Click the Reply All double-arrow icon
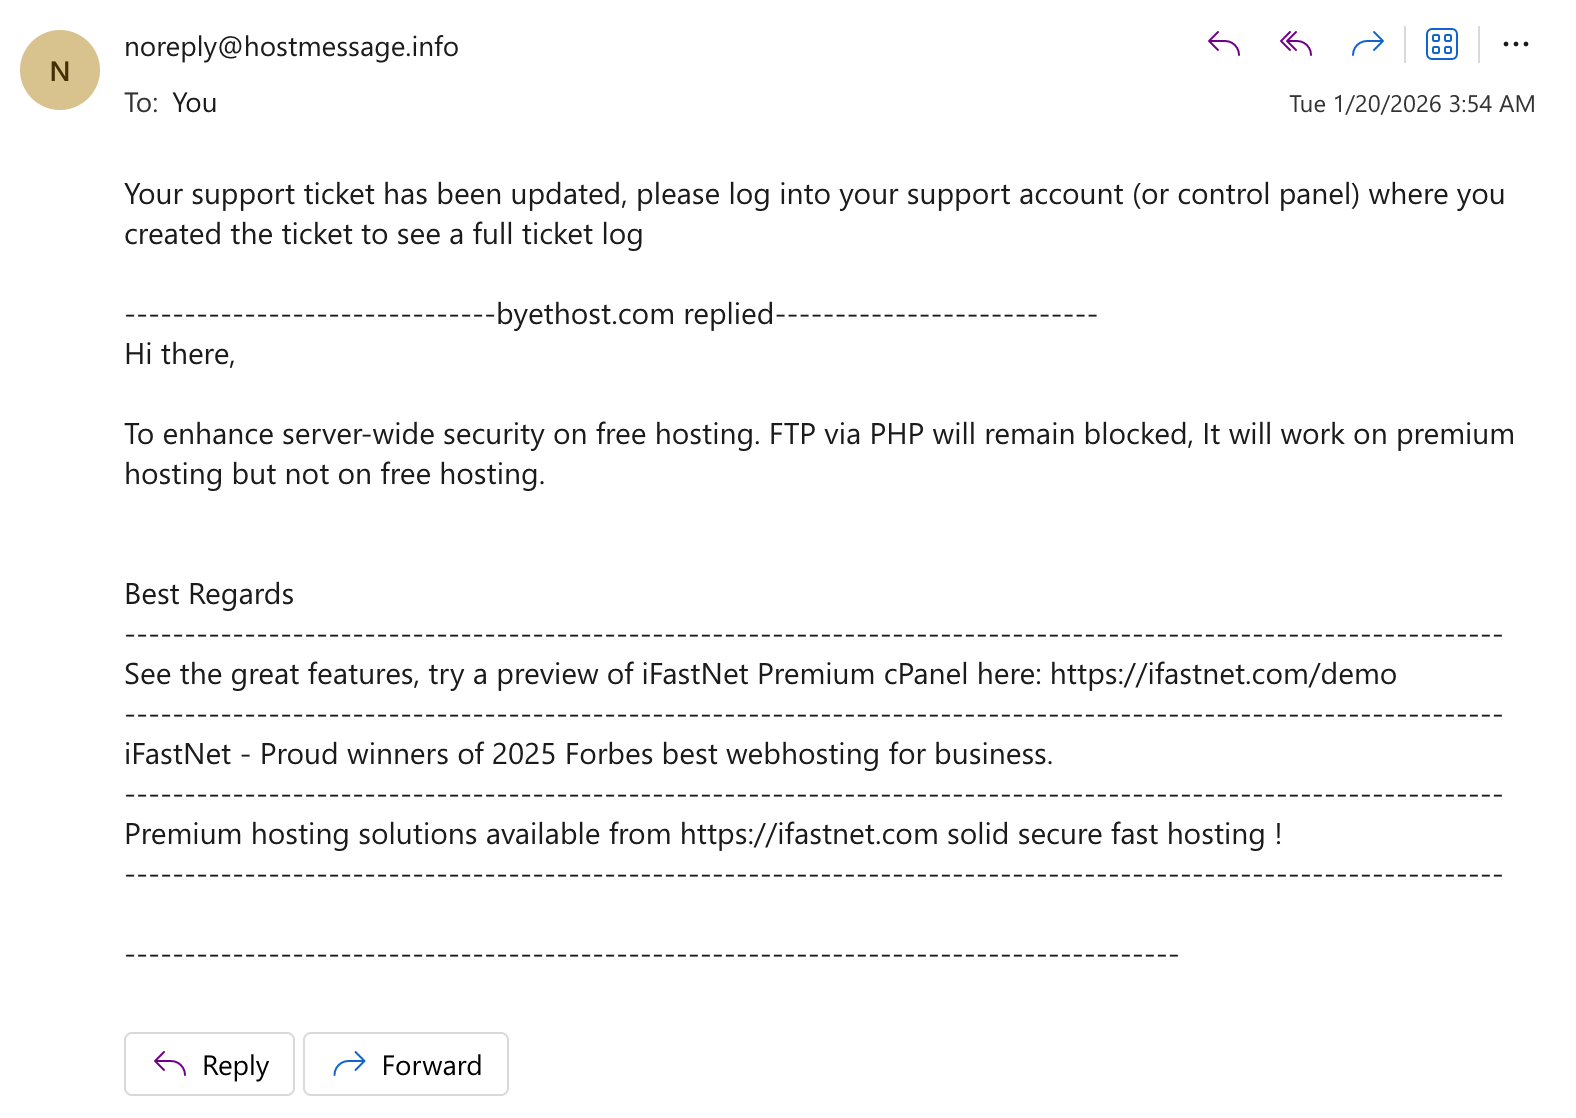This screenshot has width=1576, height=1118. tap(1295, 44)
